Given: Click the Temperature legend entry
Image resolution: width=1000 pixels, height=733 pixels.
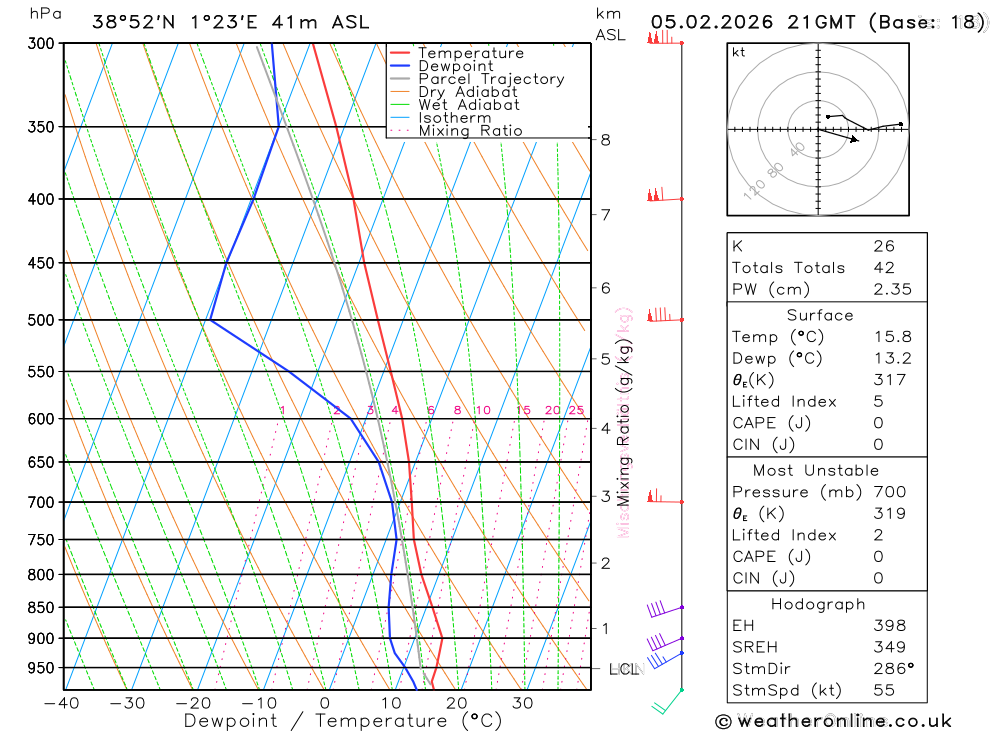Looking at the screenshot, I should [457, 53].
